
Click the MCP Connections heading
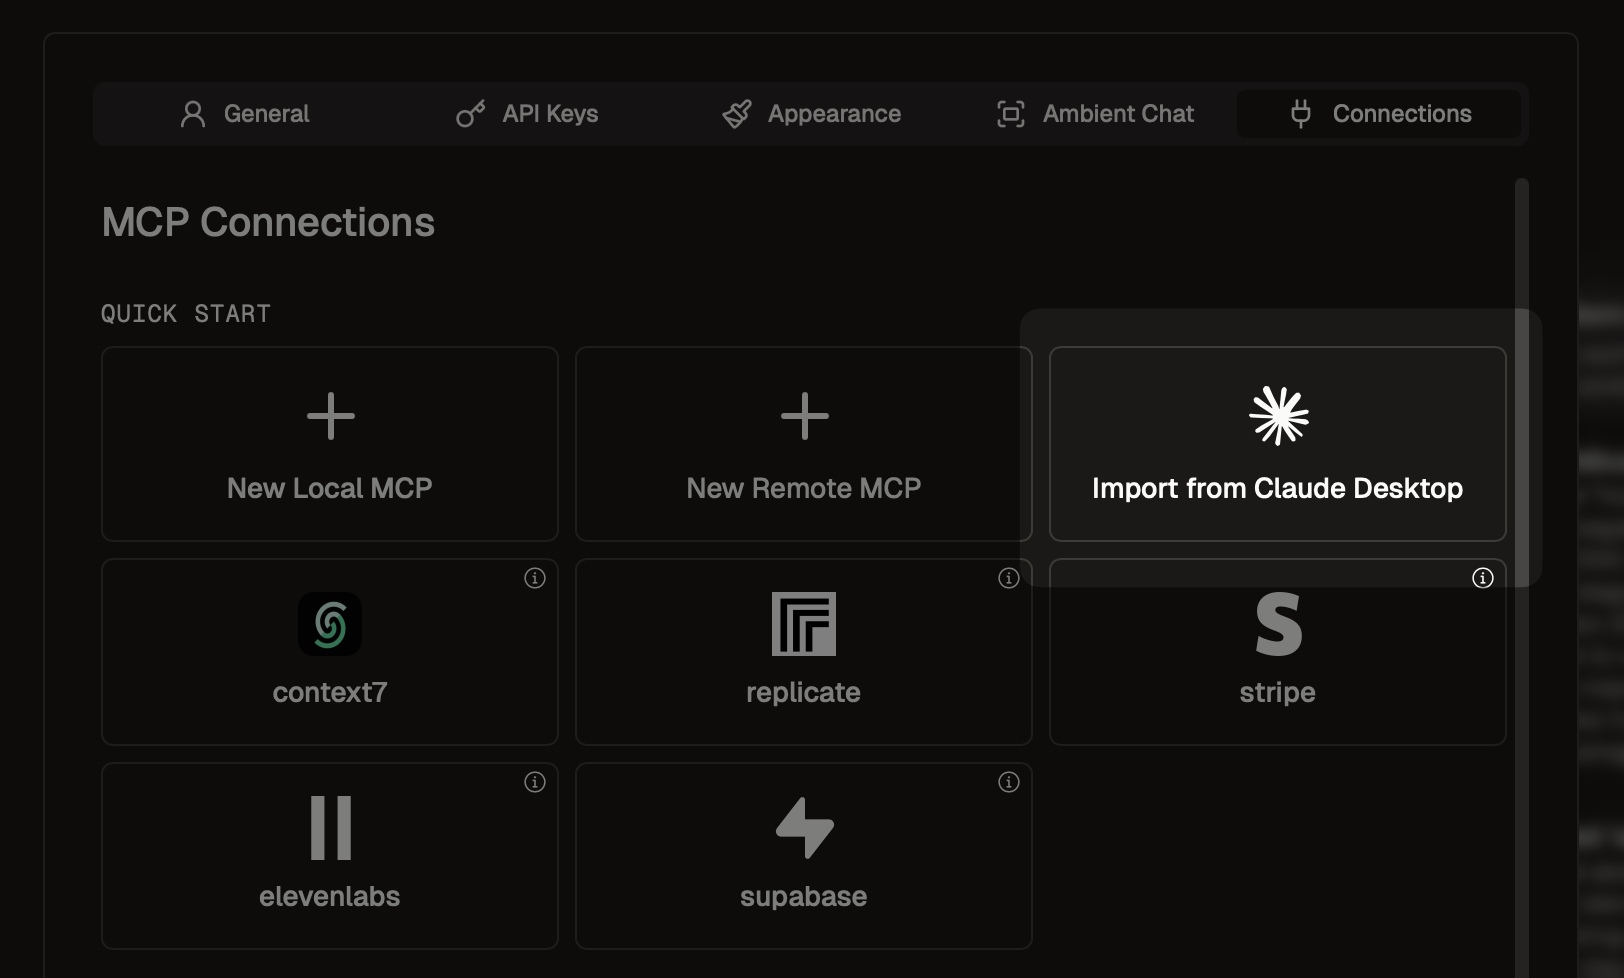(x=268, y=222)
